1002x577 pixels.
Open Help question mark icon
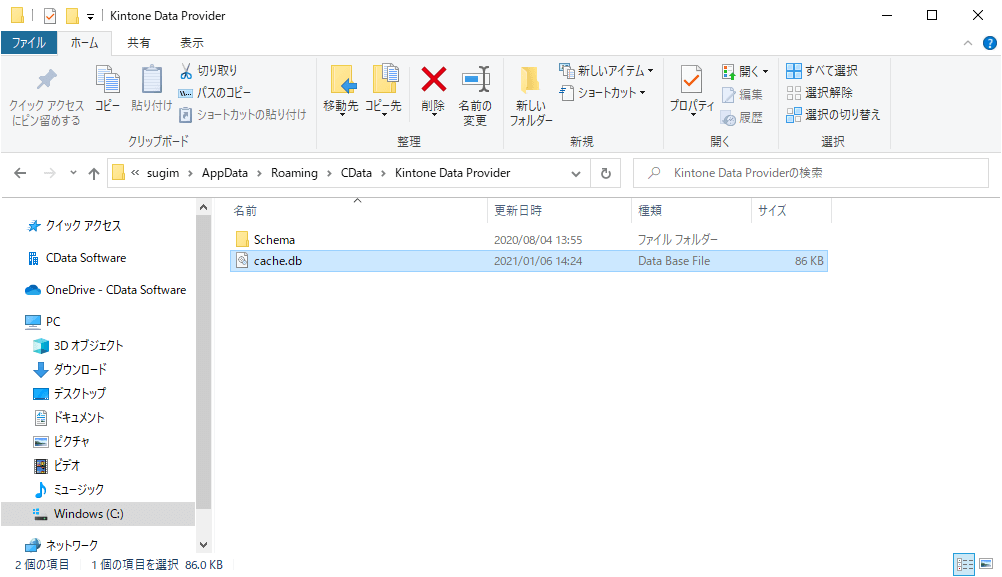990,43
